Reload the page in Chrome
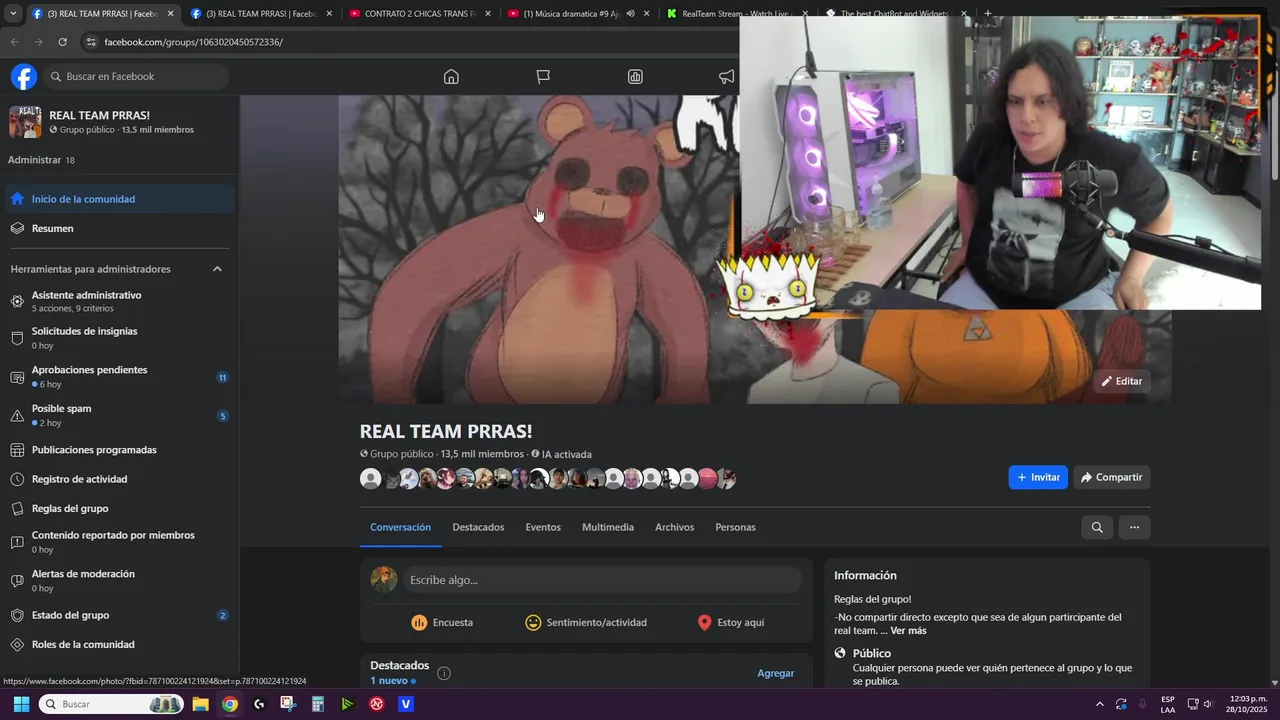The image size is (1280, 720). (62, 42)
